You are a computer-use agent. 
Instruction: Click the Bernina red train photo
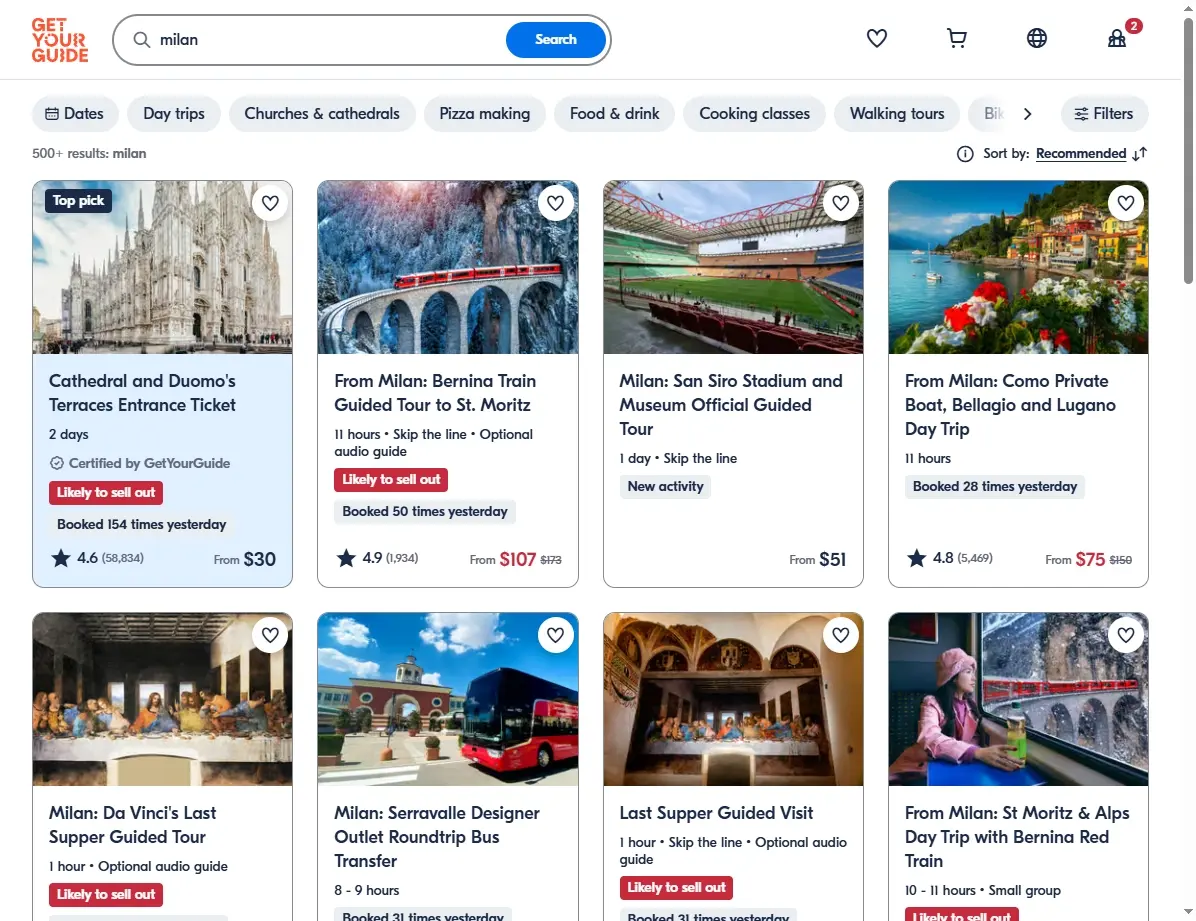448,267
